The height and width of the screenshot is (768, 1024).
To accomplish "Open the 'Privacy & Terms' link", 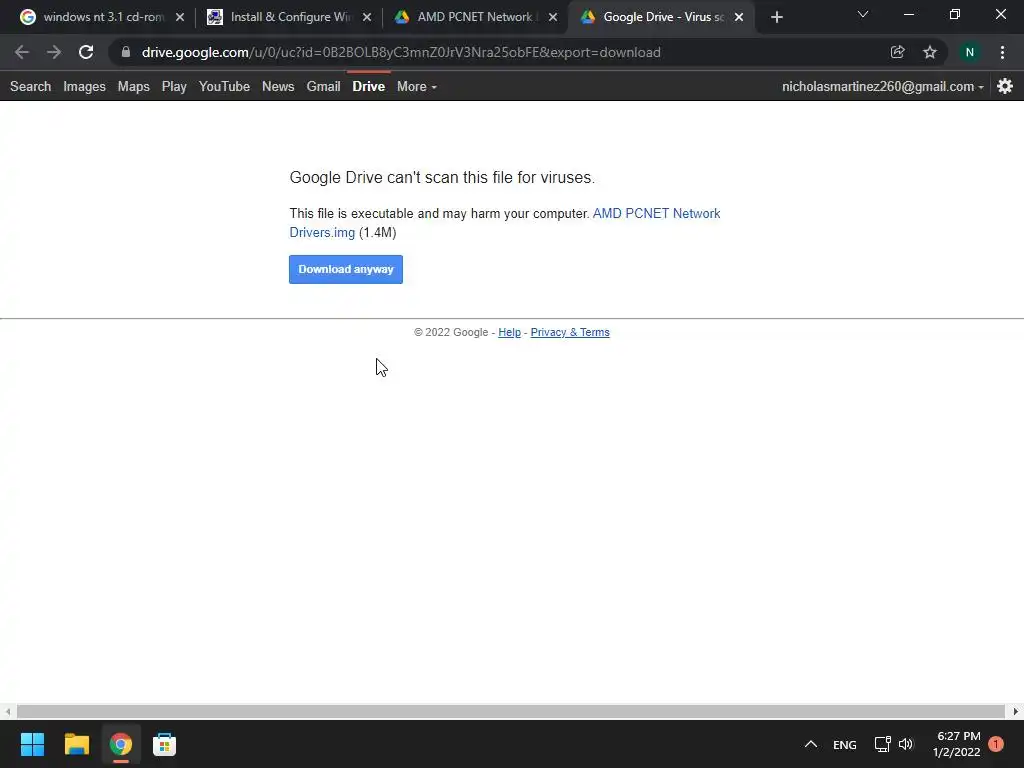I will pyautogui.click(x=570, y=332).
